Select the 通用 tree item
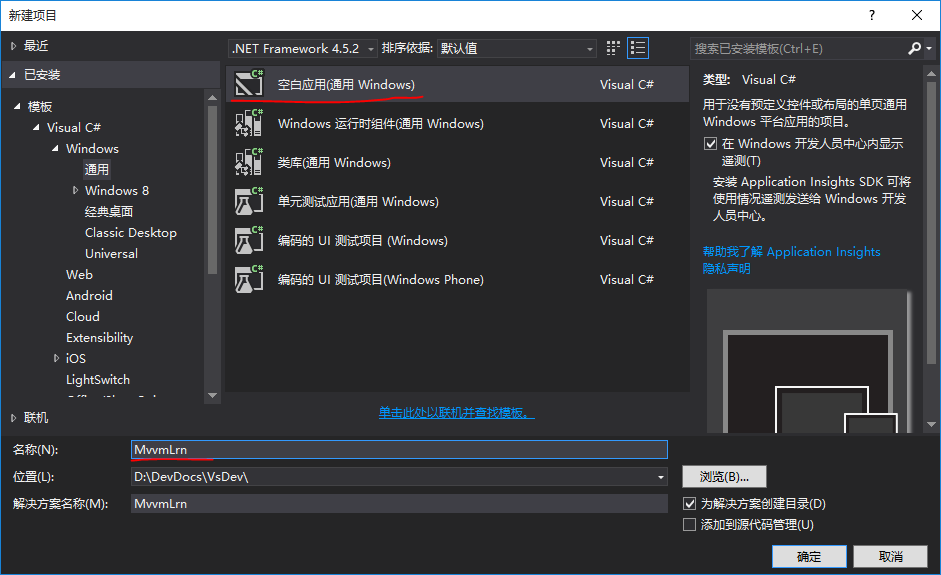The width and height of the screenshot is (941, 575). tap(97, 169)
